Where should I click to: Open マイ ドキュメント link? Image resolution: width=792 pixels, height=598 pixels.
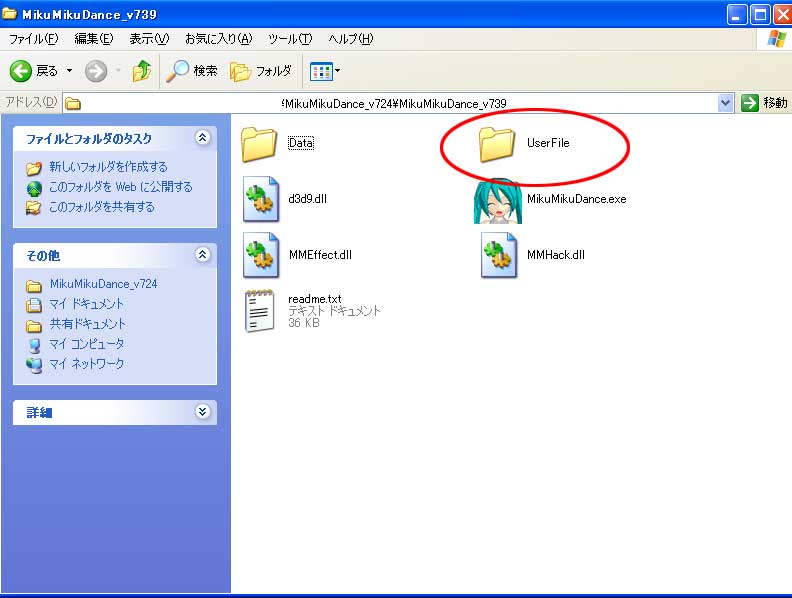click(x=86, y=304)
